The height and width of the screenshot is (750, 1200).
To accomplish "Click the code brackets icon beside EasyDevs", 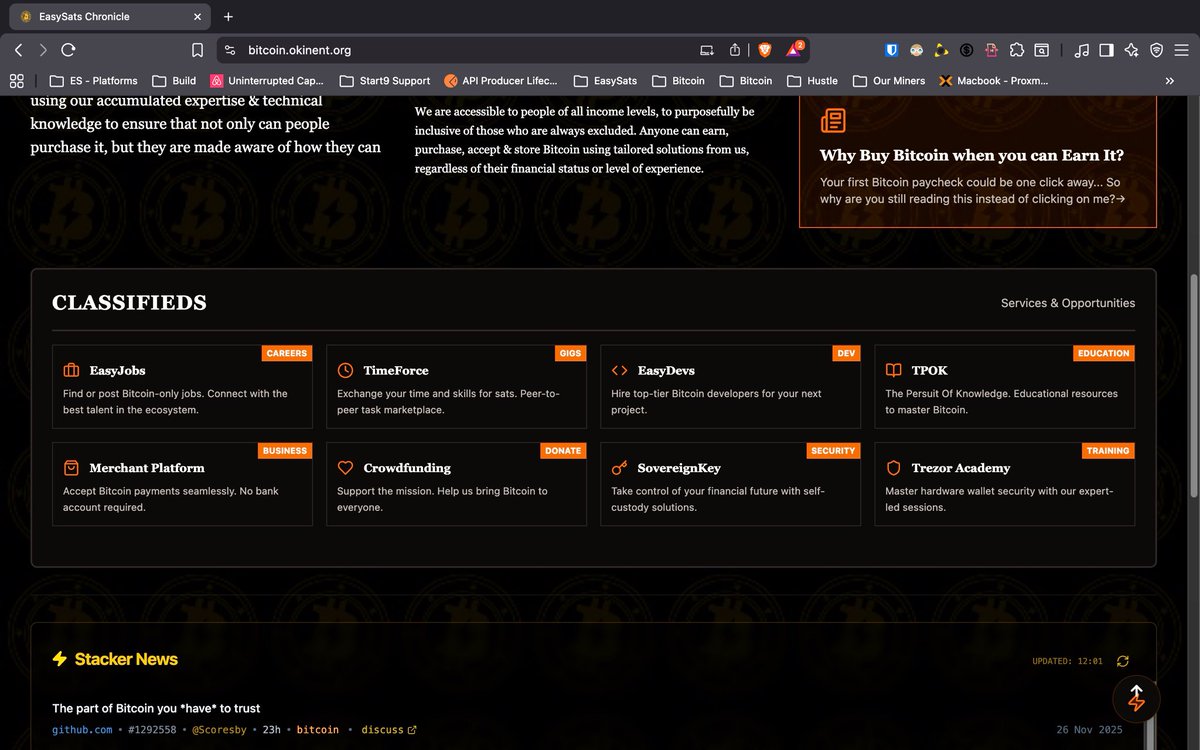I will point(619,370).
